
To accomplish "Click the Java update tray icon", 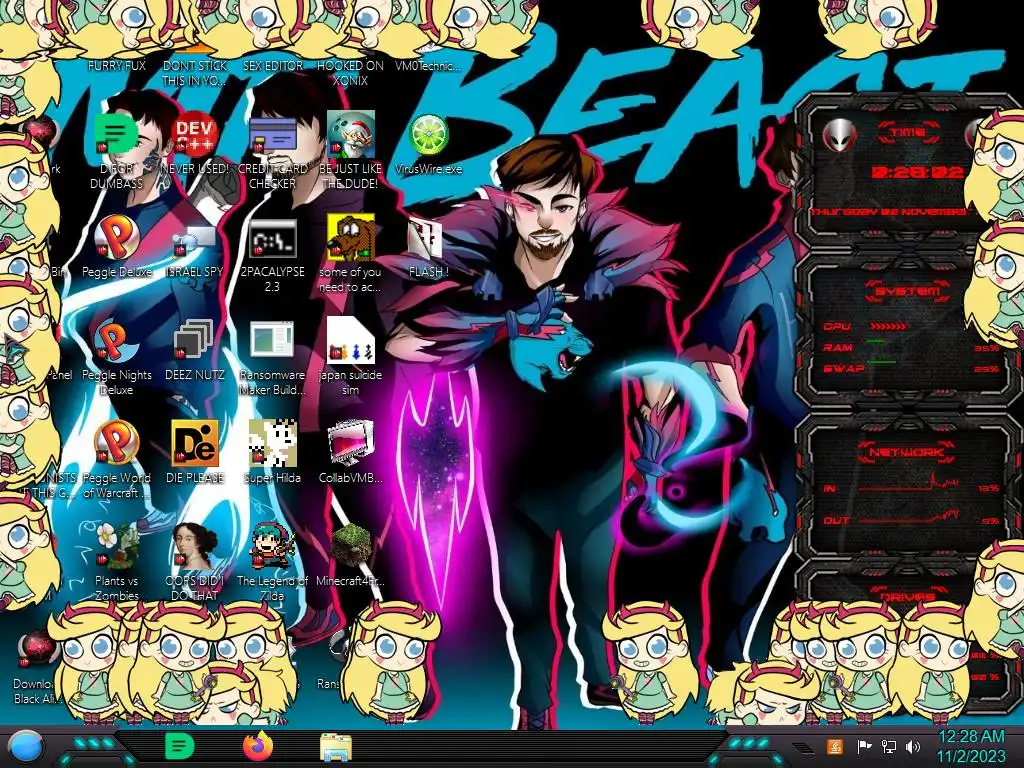I will 834,746.
